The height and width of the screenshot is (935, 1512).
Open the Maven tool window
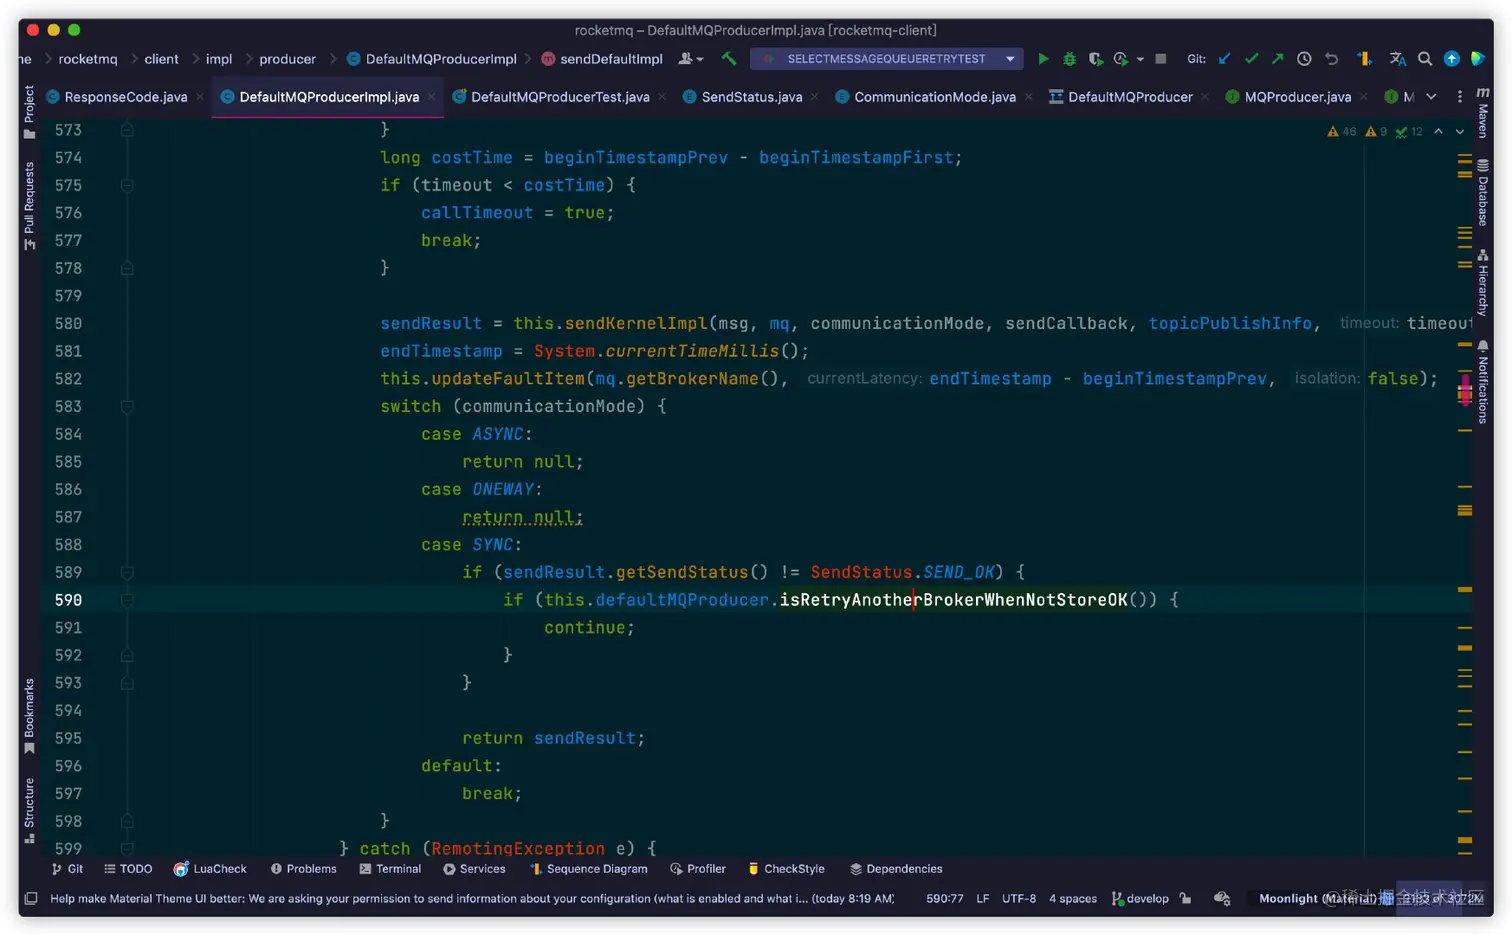pos(1483,112)
